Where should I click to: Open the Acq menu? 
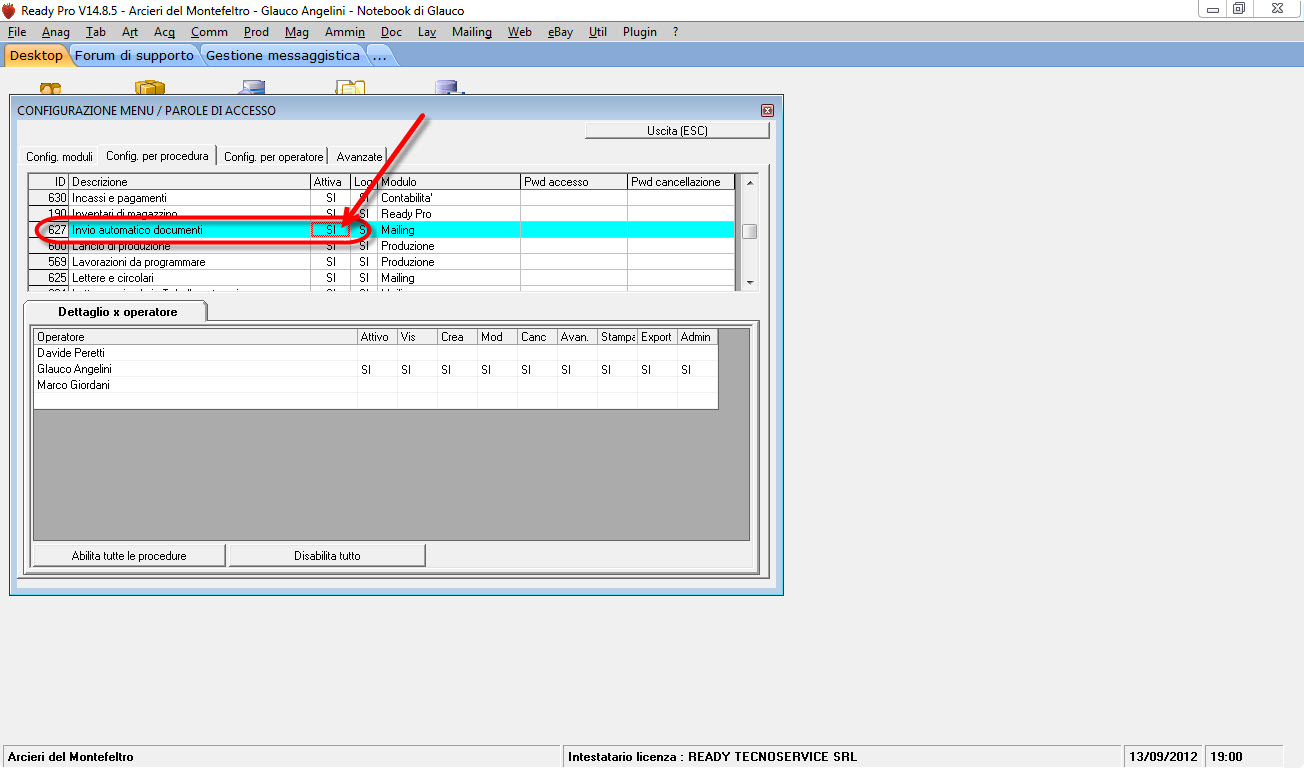pos(164,32)
